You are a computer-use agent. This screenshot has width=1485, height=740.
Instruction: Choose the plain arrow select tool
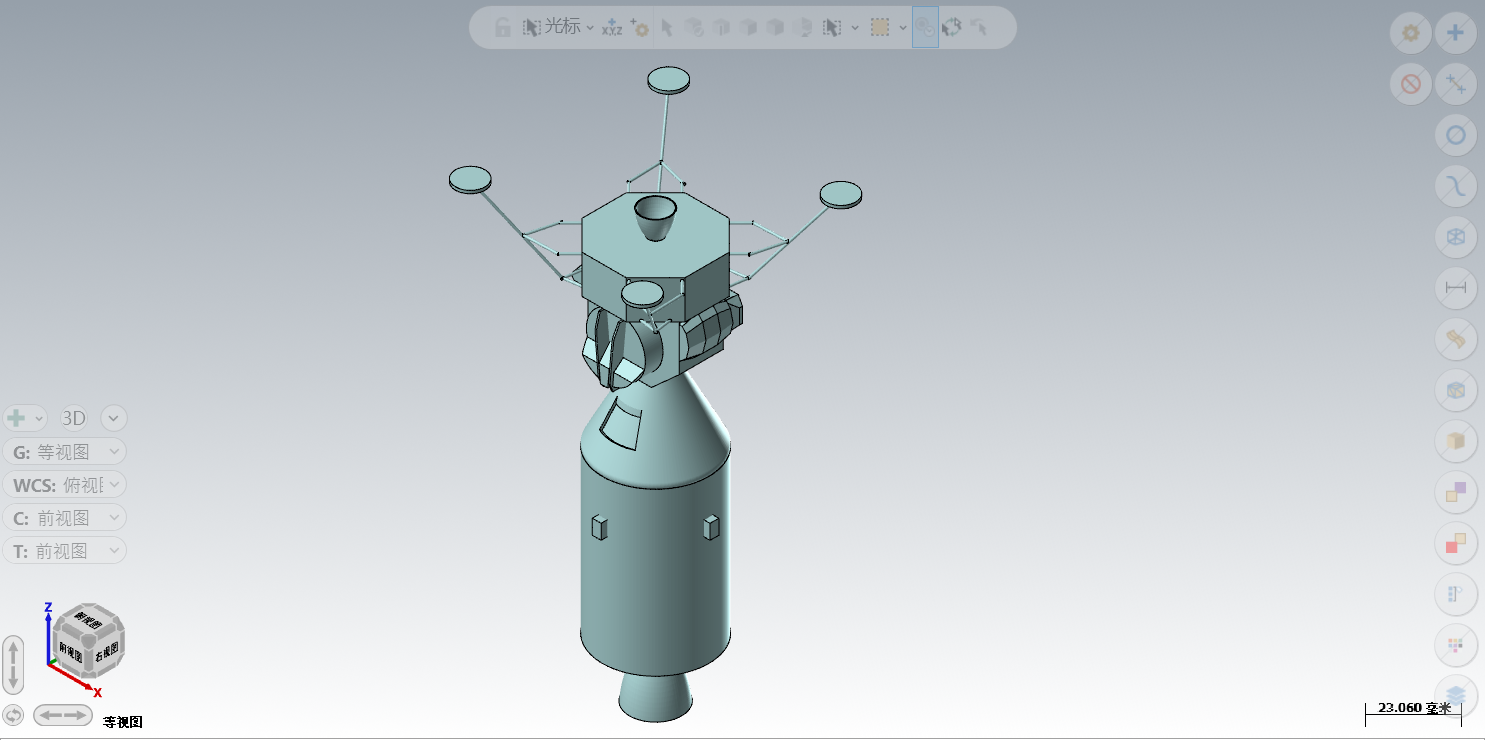coord(667,28)
